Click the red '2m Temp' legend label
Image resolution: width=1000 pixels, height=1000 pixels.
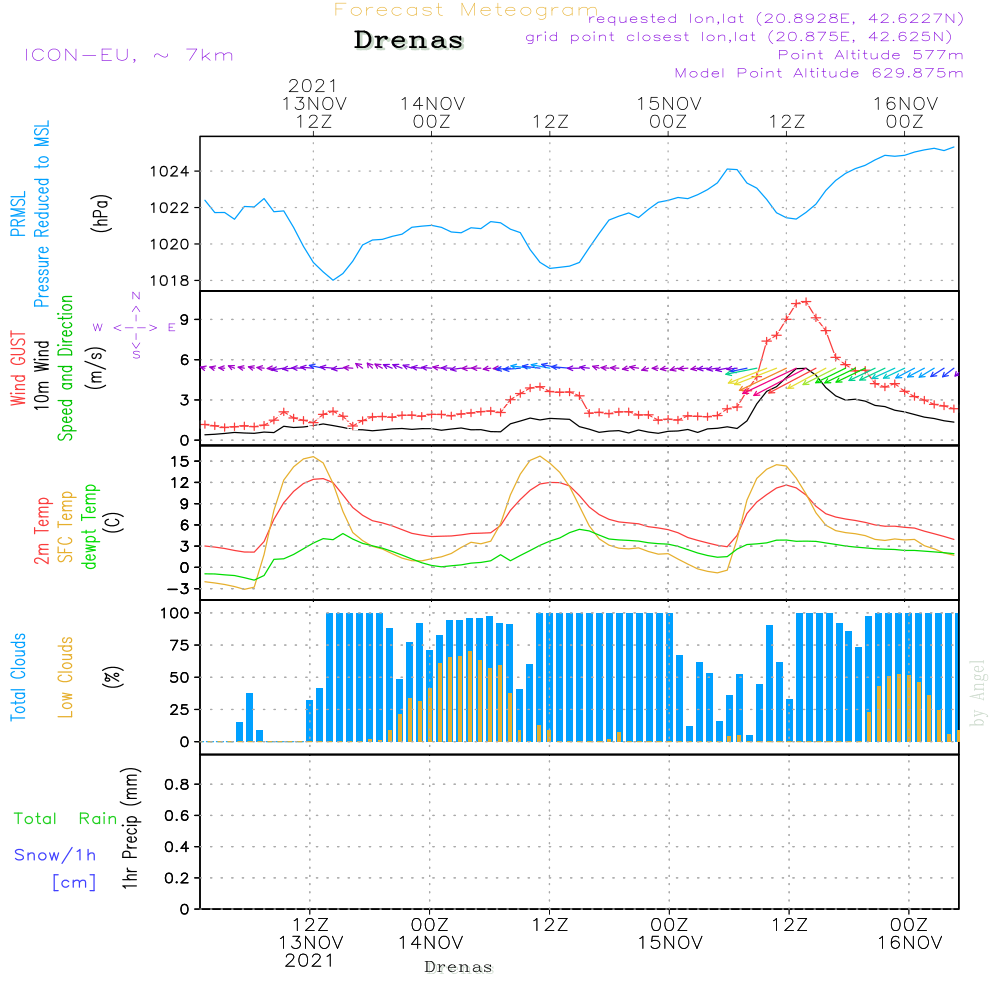click(41, 531)
